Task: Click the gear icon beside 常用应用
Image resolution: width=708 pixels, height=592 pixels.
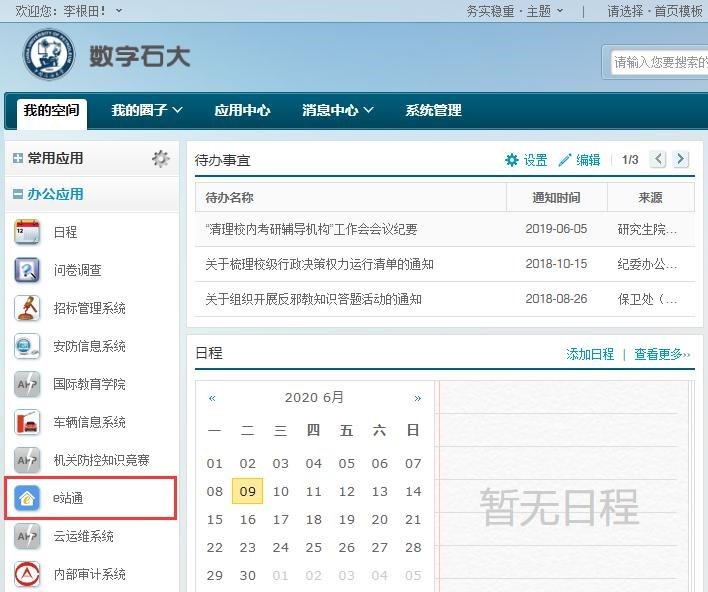Action: click(160, 158)
